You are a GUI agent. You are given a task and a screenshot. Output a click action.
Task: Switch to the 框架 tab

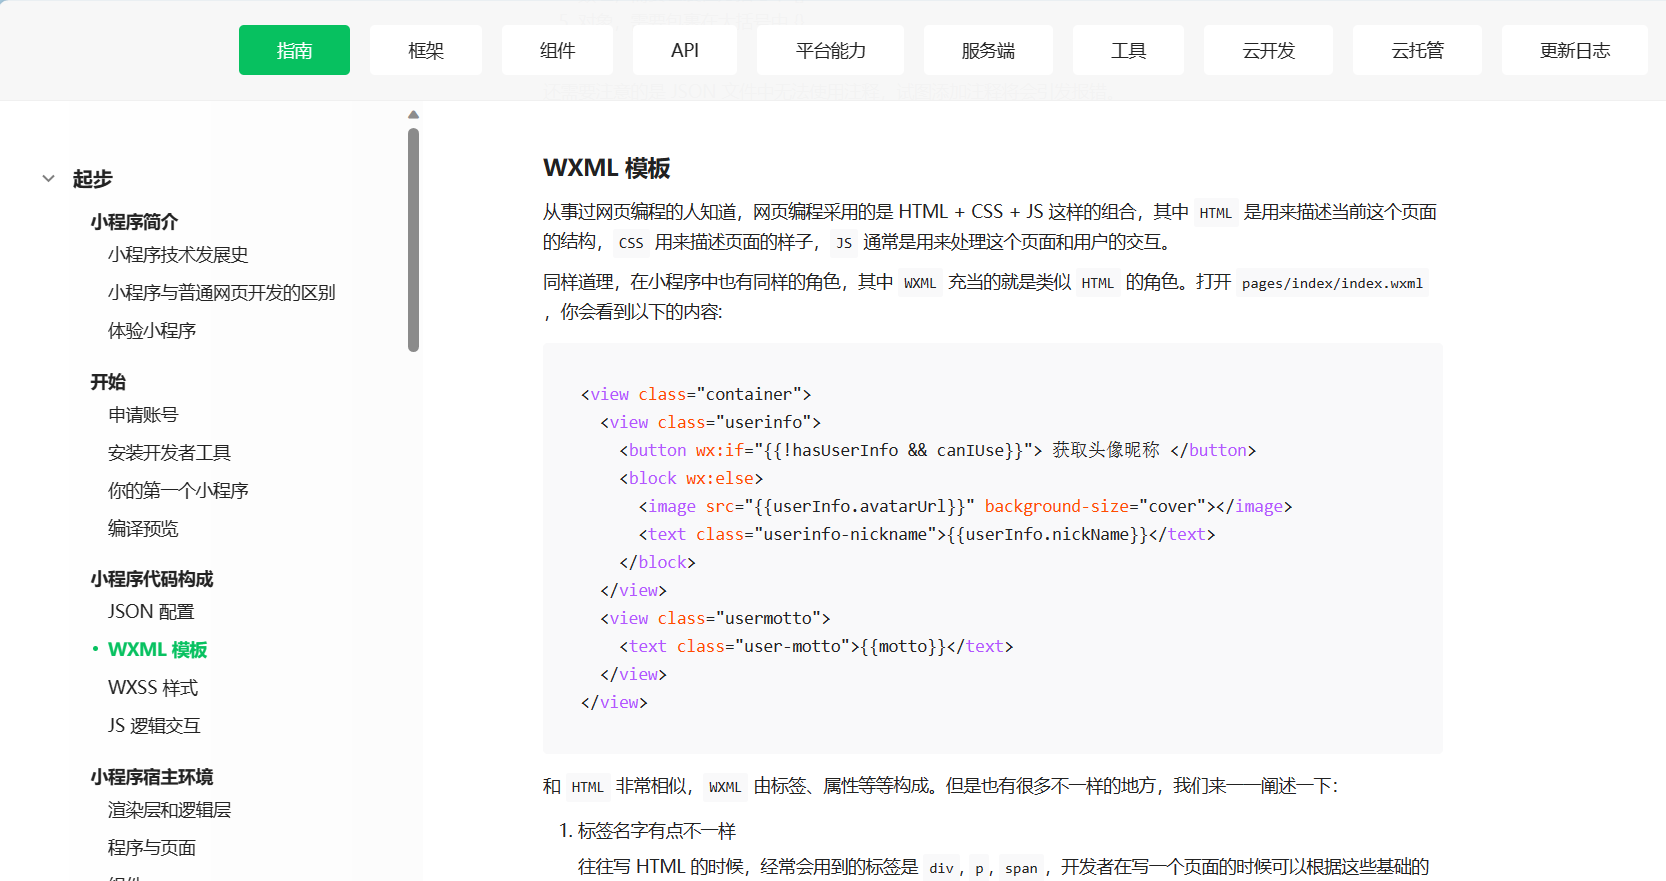426,50
